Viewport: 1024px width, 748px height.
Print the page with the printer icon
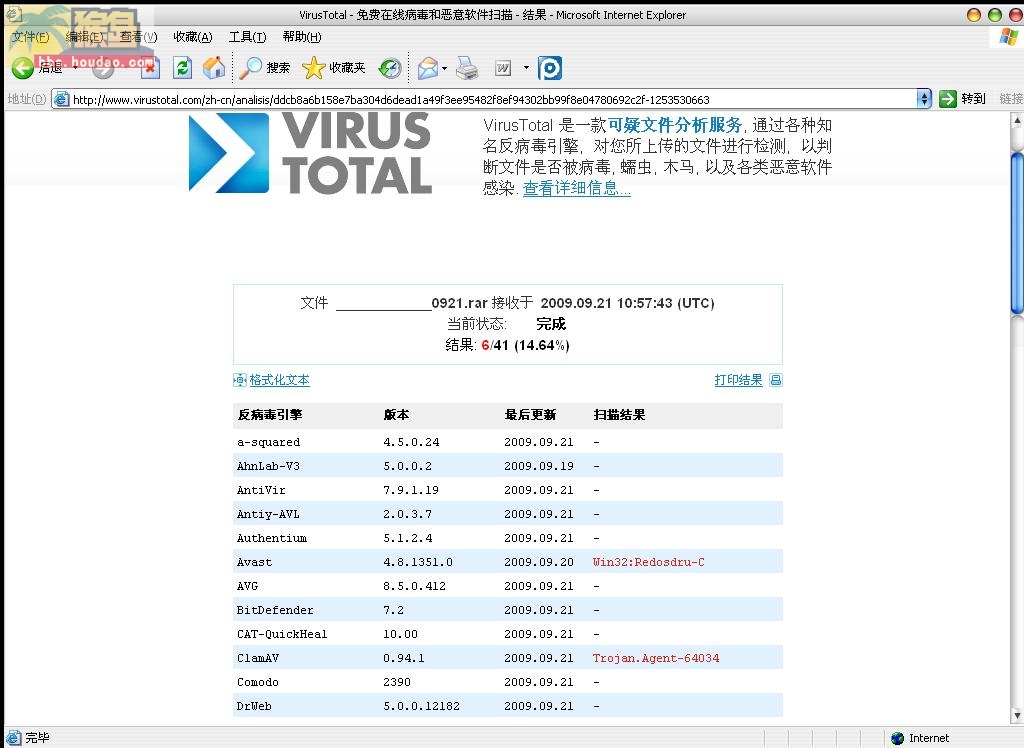click(467, 68)
